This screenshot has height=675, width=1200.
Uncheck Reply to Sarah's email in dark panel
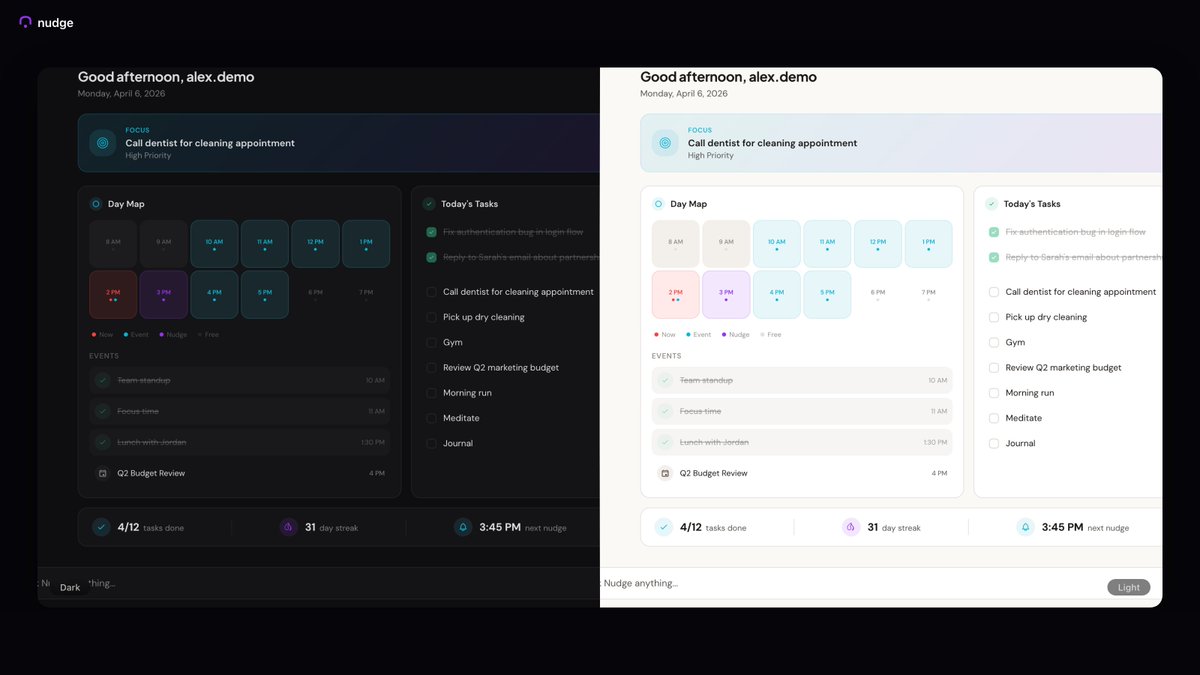(432, 257)
